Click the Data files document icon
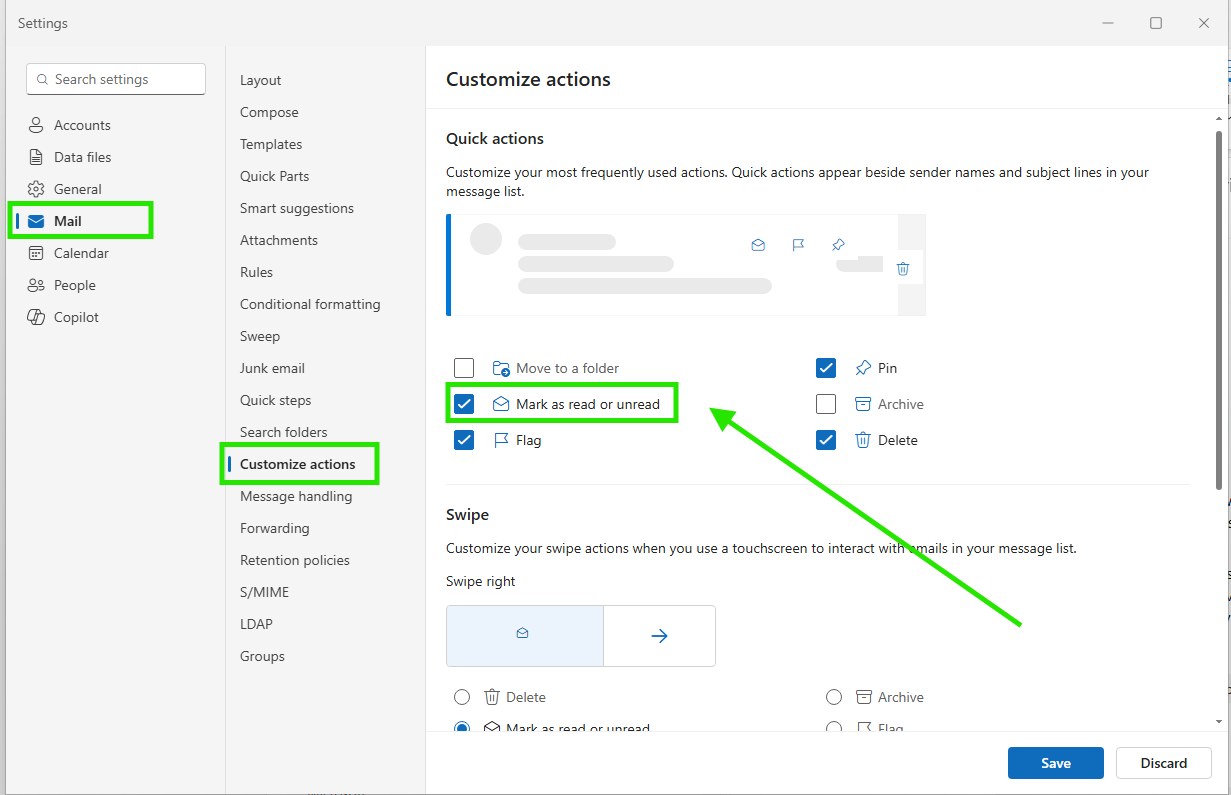The width and height of the screenshot is (1231, 795). click(x=36, y=157)
